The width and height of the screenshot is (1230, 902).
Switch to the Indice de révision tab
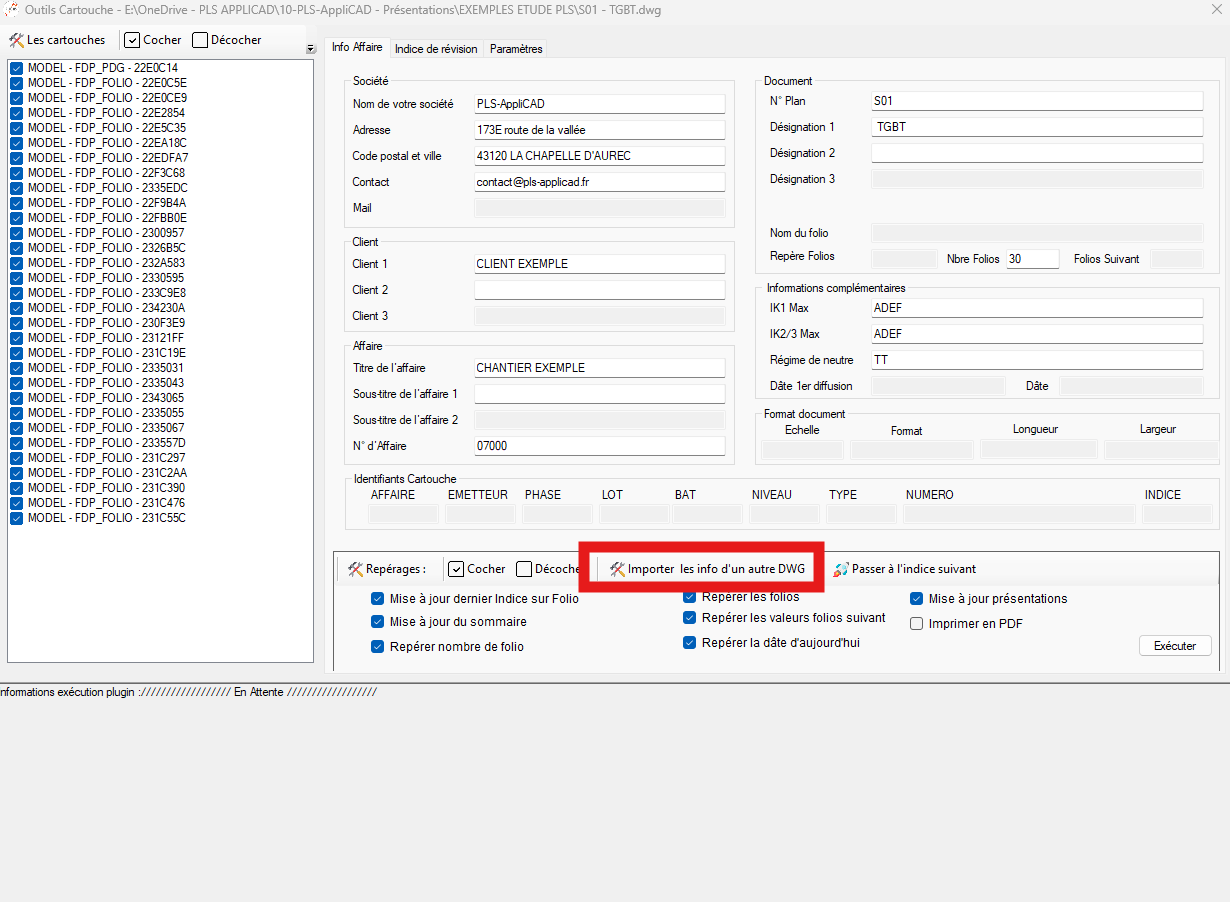point(438,48)
